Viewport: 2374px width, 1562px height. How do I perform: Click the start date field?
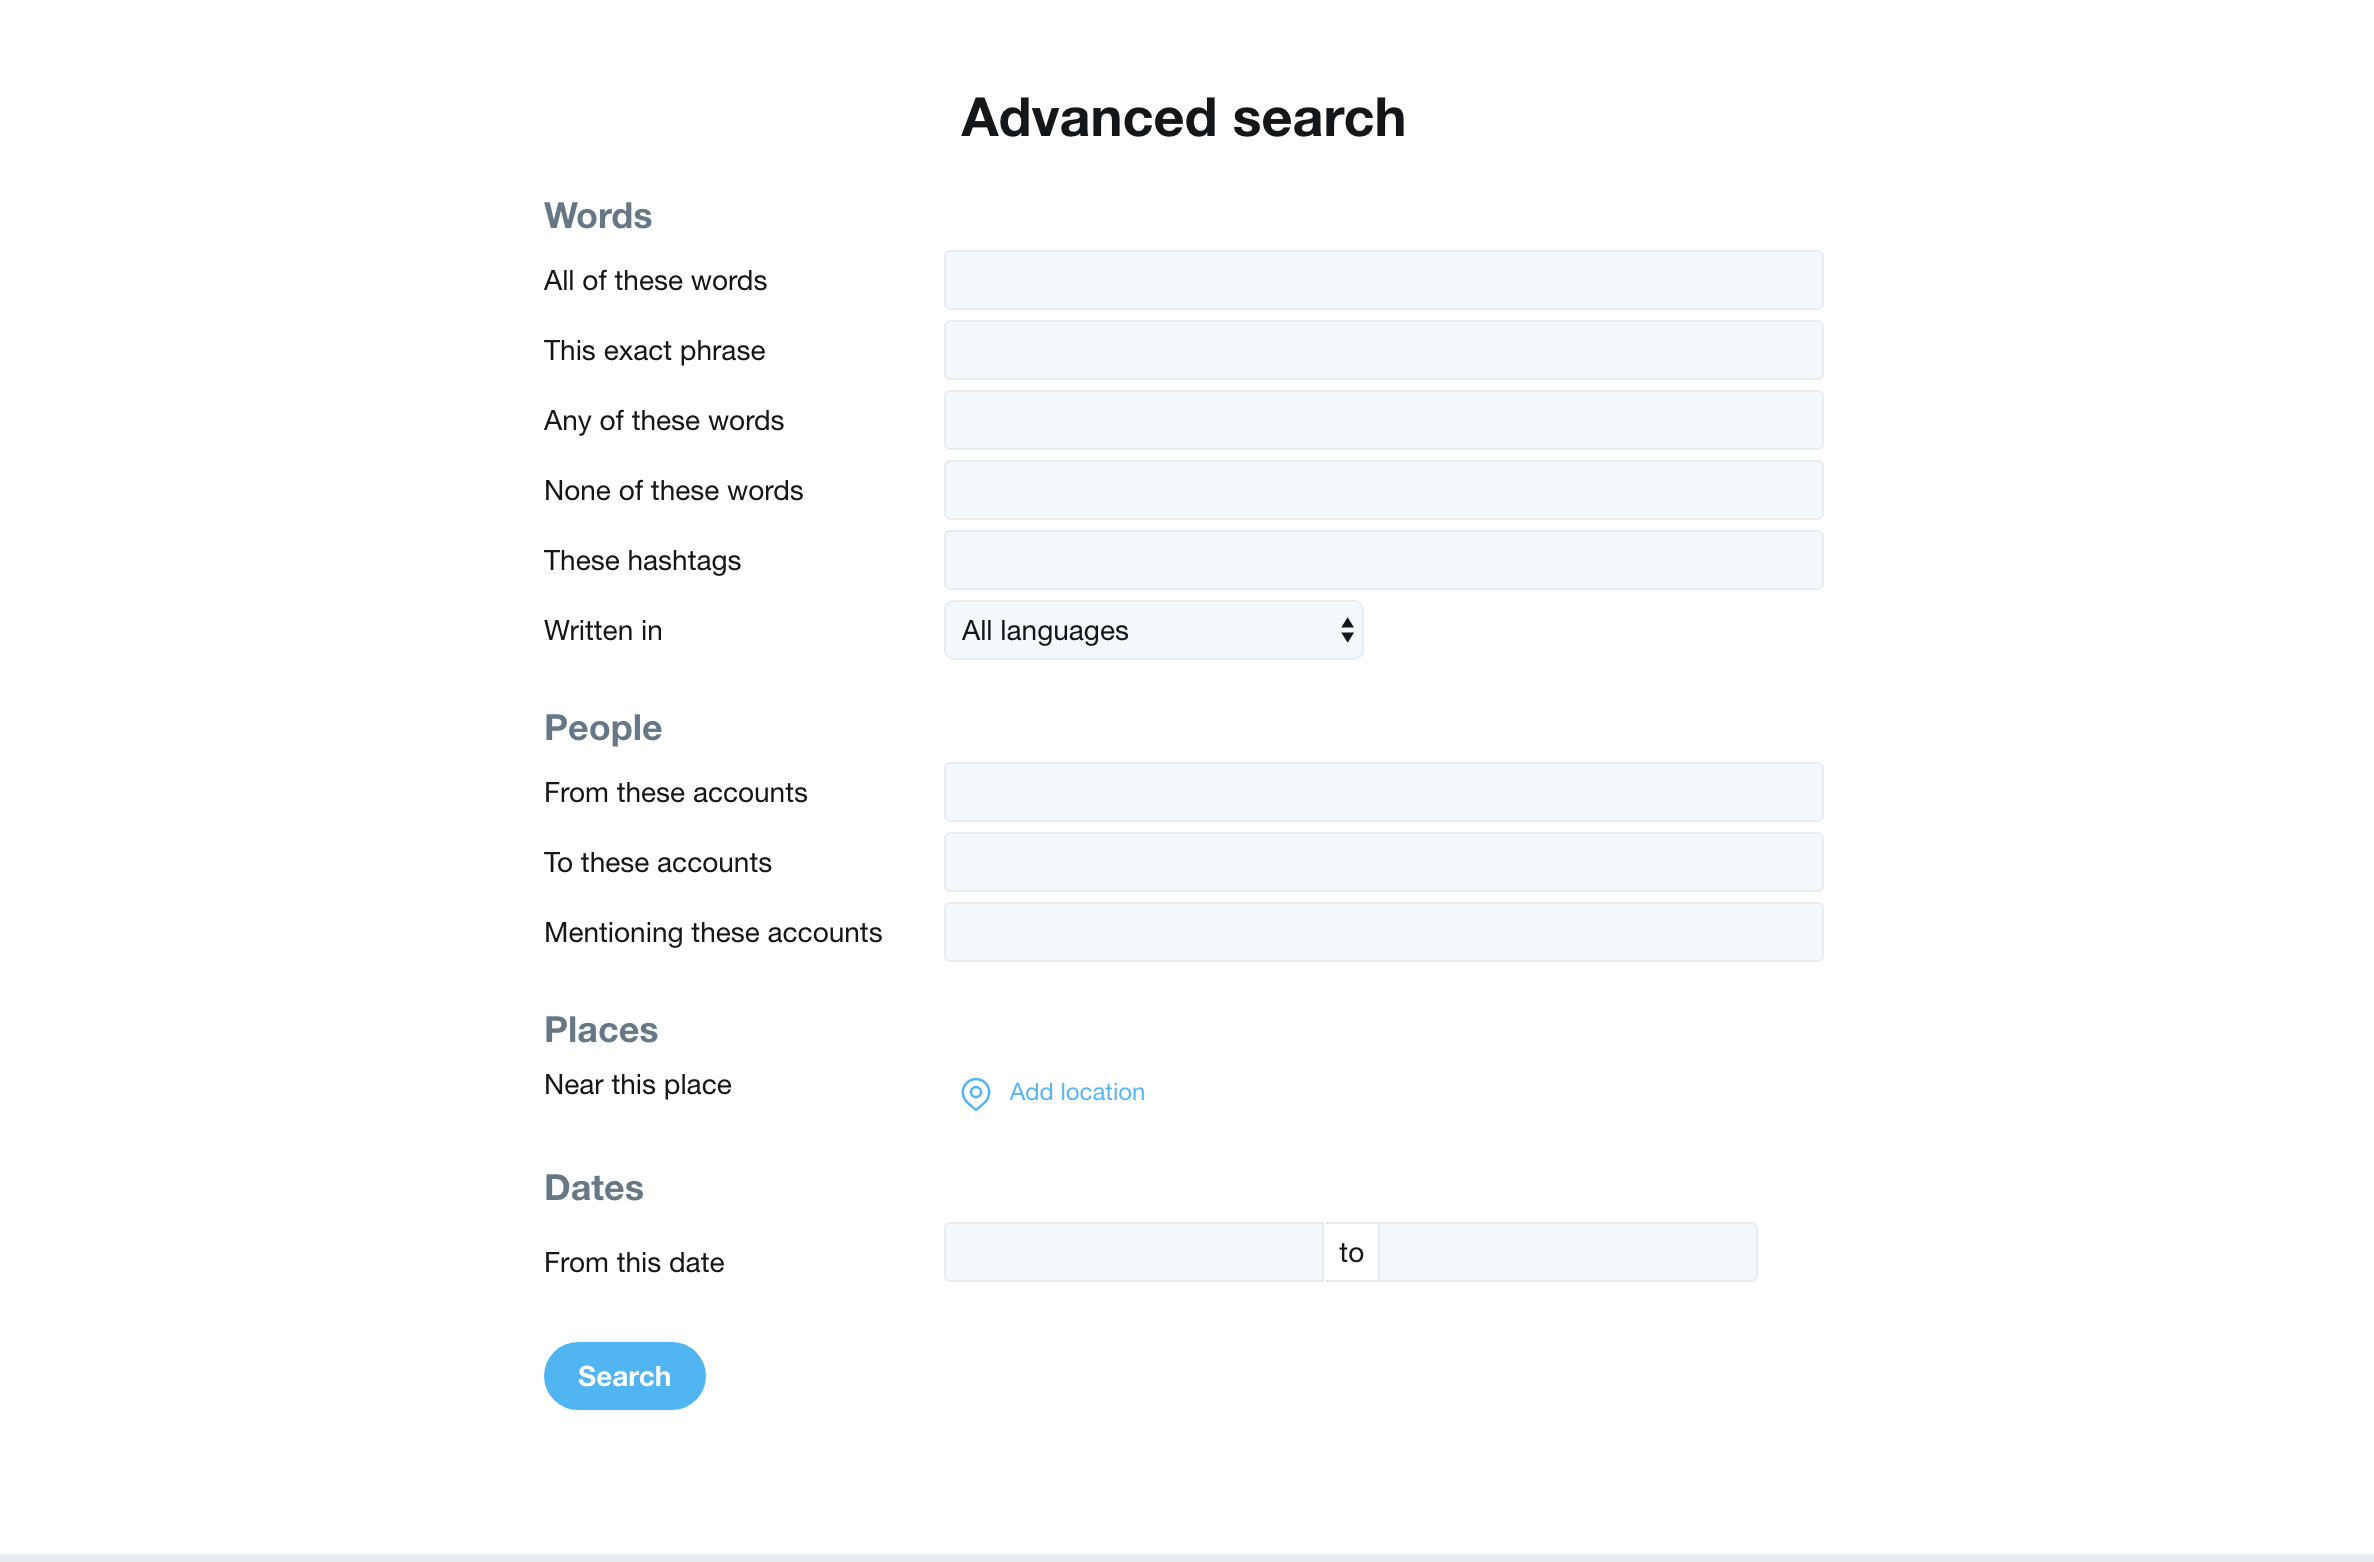[1133, 1252]
